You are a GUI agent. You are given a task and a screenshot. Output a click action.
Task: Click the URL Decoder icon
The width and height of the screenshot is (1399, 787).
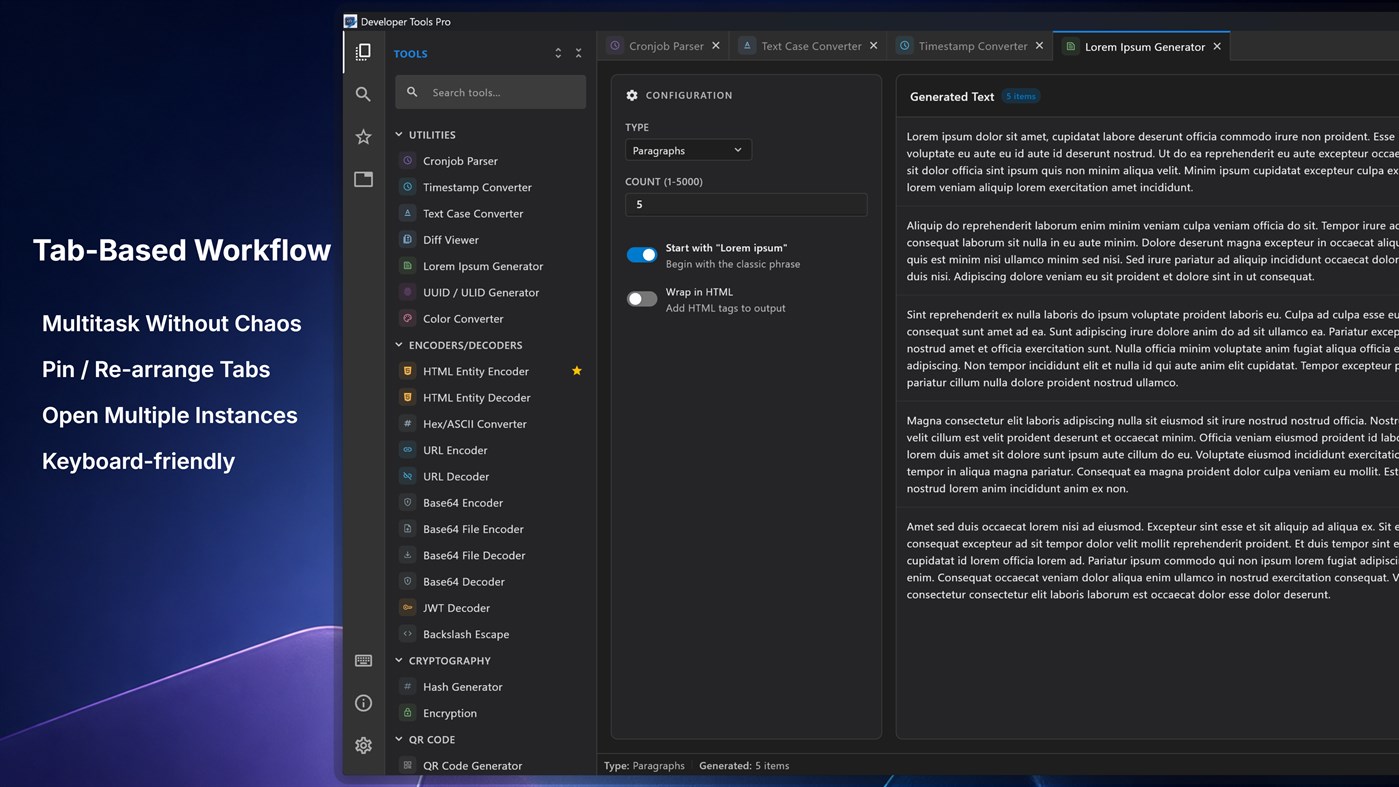click(x=407, y=476)
